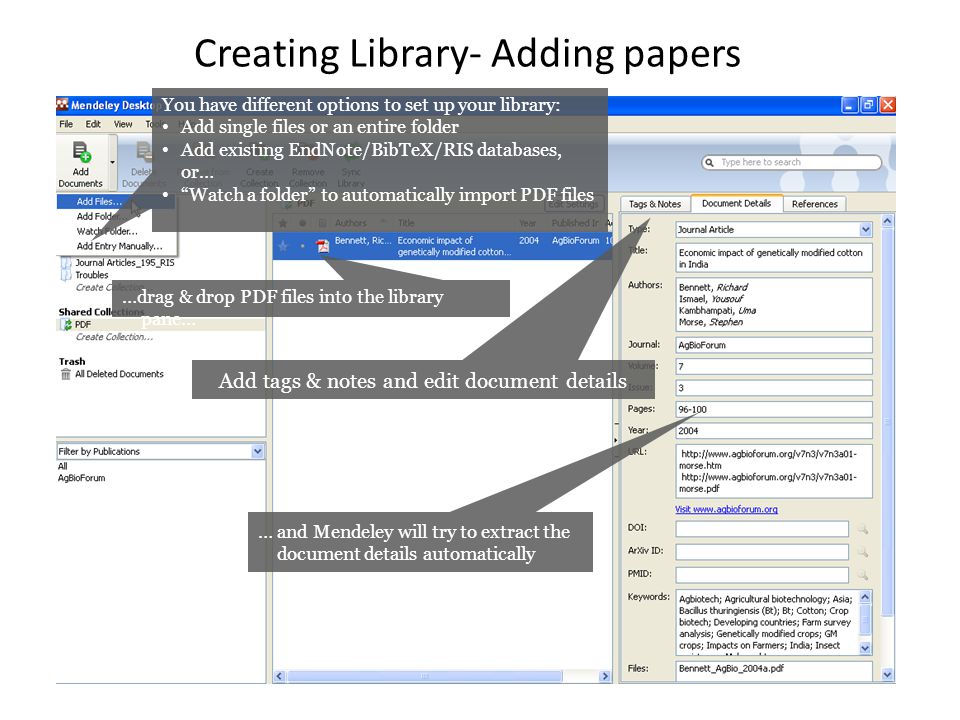Toggle favorite star on Bennett document

[x=282, y=246]
